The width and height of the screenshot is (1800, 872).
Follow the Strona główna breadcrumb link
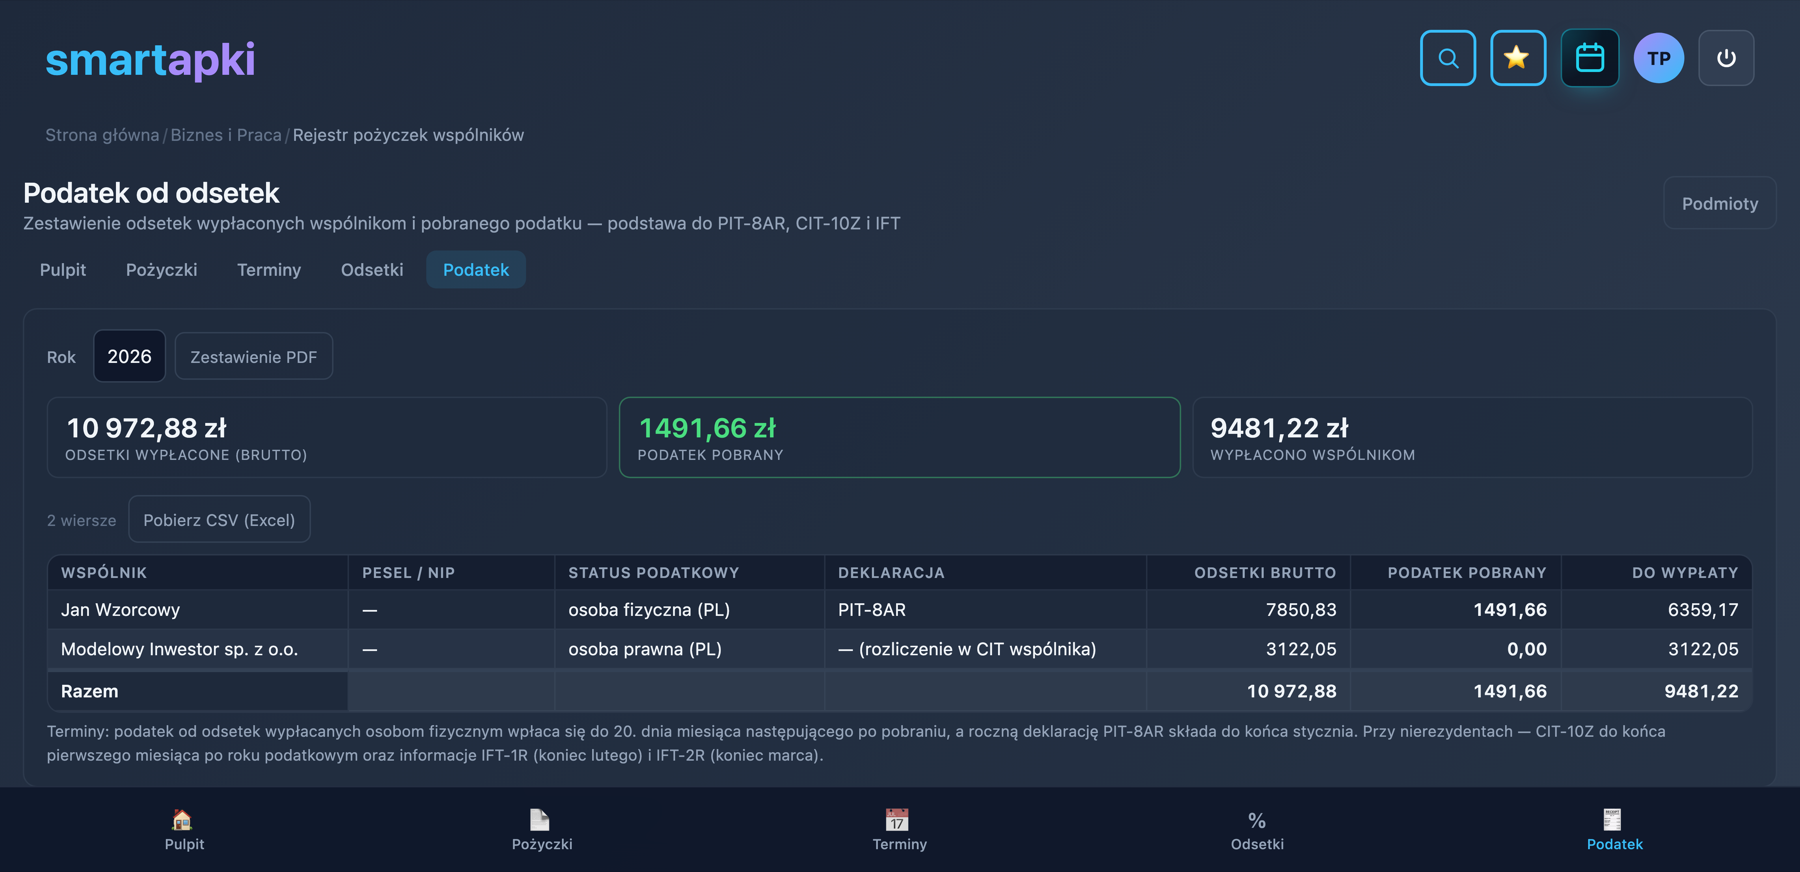click(102, 135)
